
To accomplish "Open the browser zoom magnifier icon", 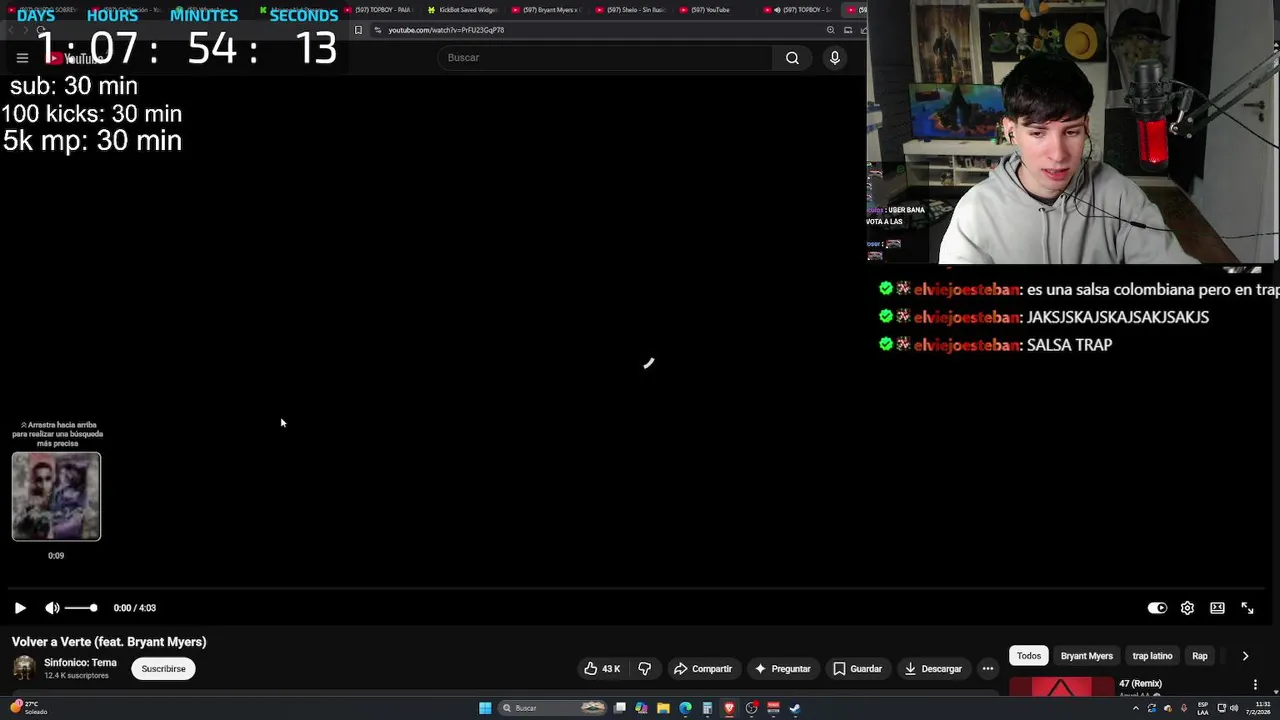I will [x=831, y=30].
